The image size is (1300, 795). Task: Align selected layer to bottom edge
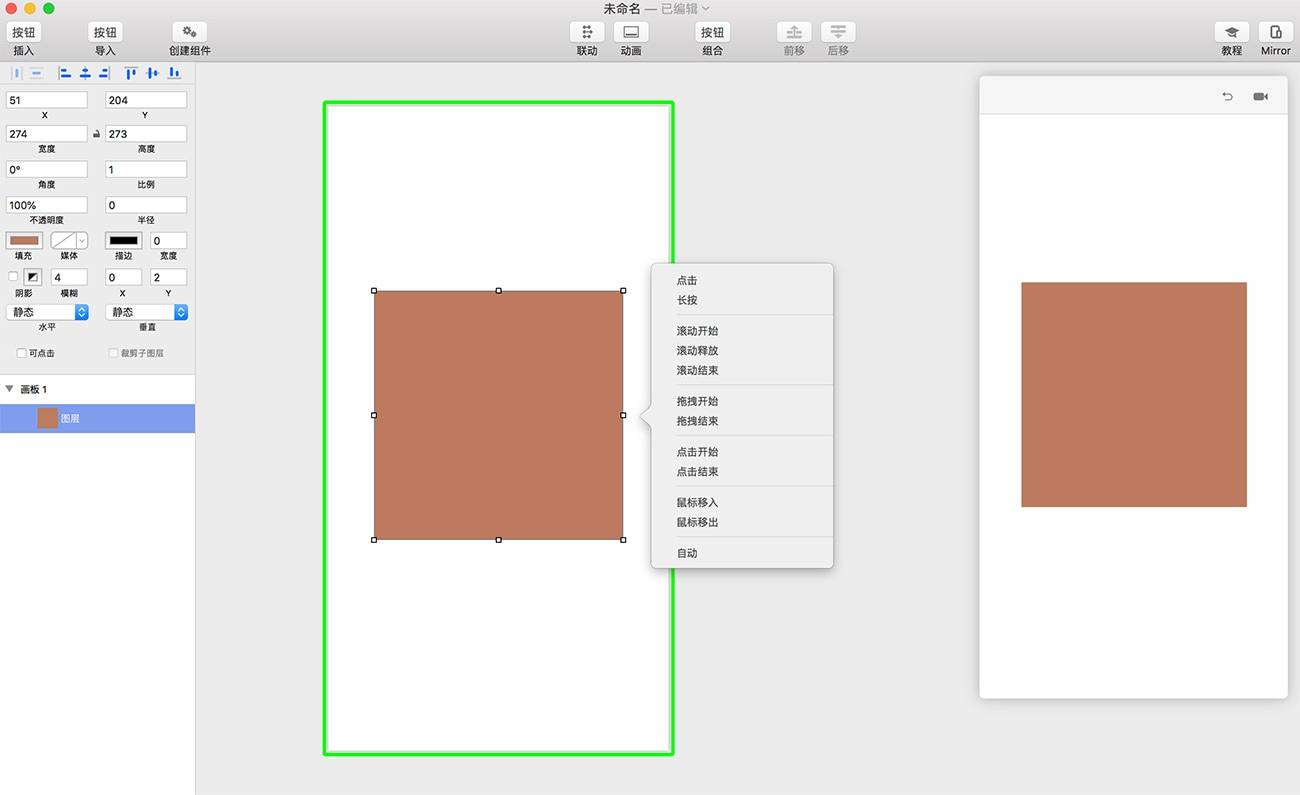pos(174,73)
